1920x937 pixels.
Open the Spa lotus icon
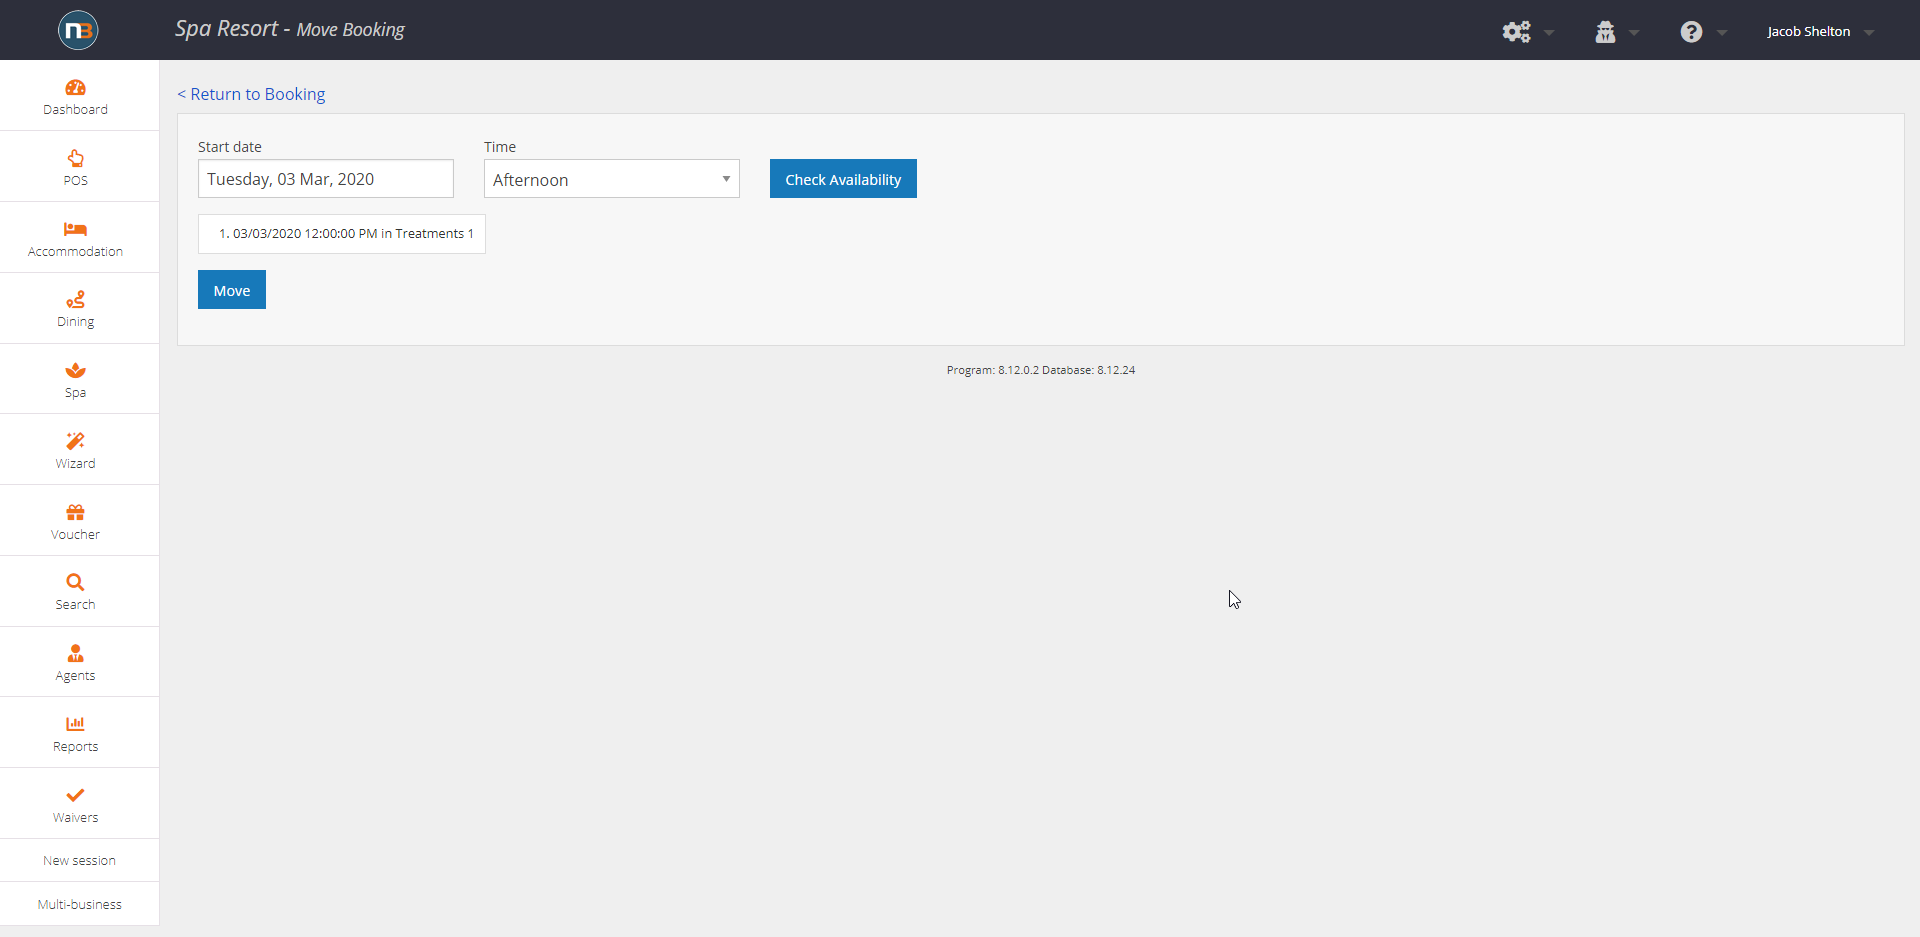coord(75,370)
